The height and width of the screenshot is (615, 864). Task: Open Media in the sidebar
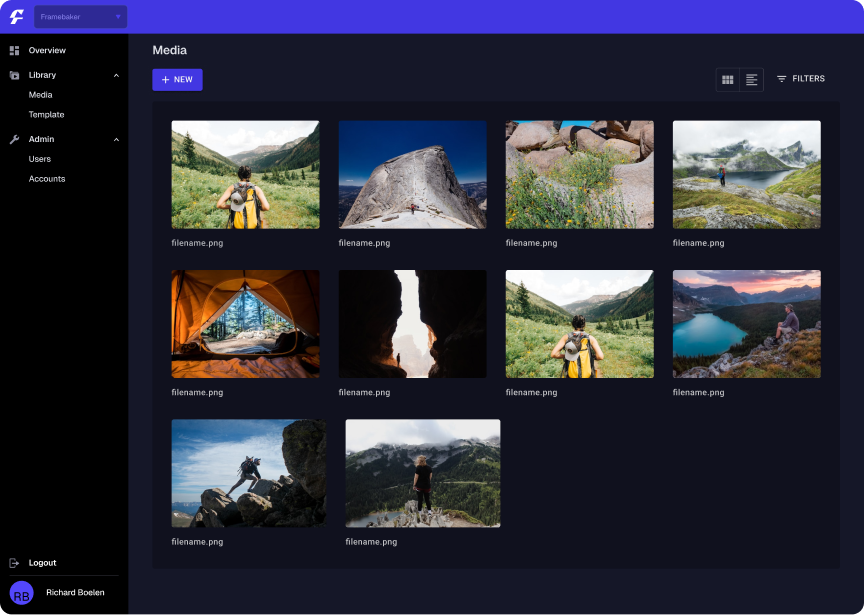pos(41,95)
